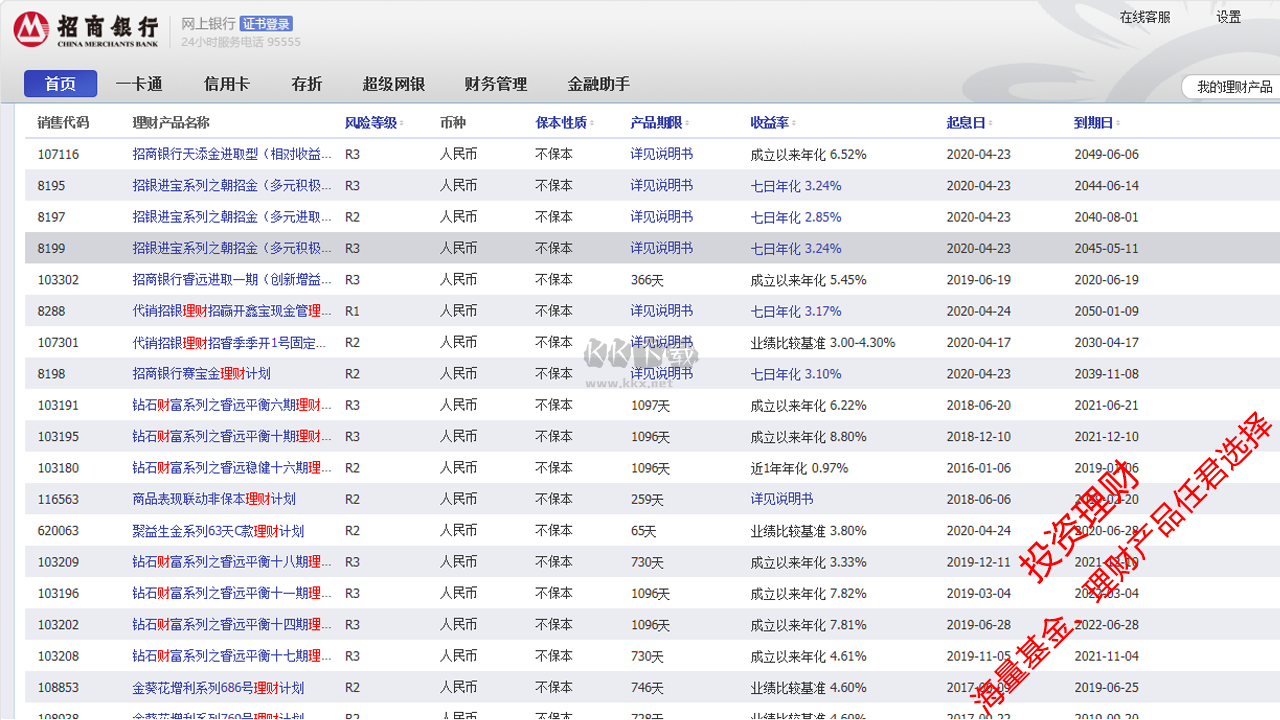Screen dimensions: 1280x720
Task: Sort by 收益率 column header
Action: coord(769,123)
